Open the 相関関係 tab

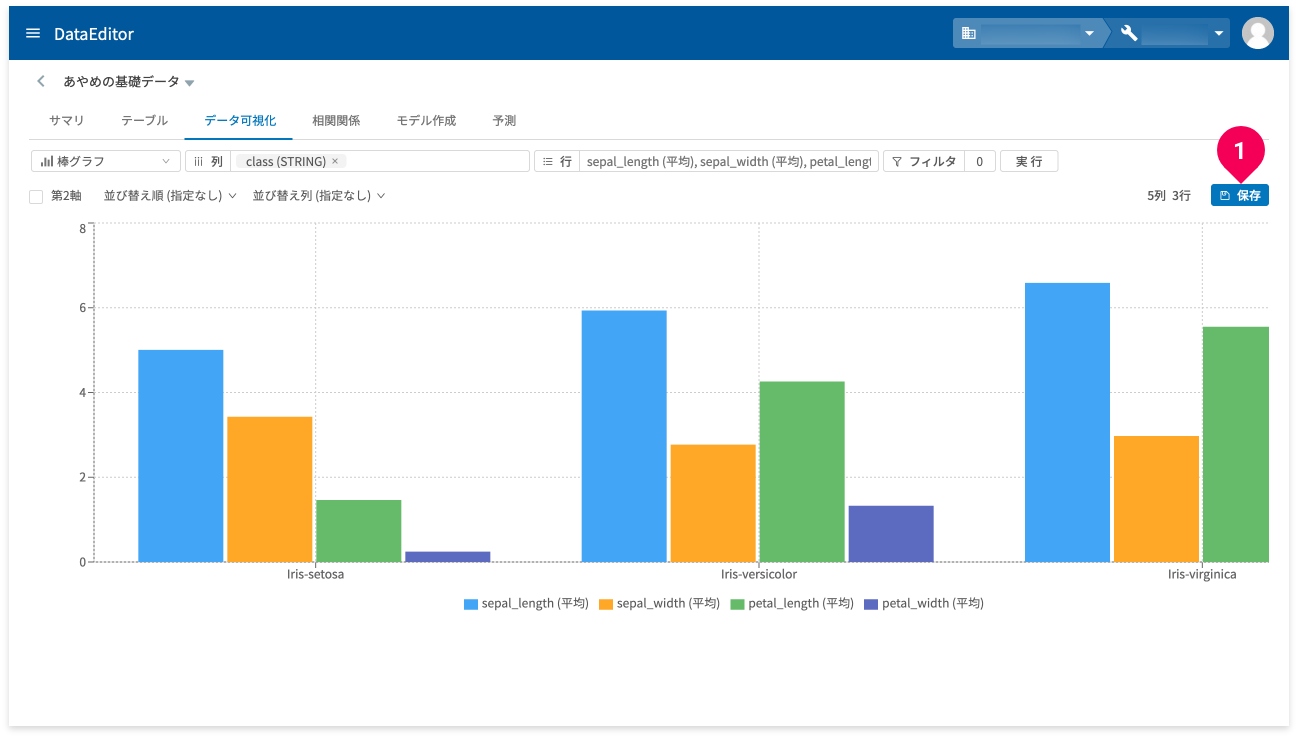[x=336, y=120]
